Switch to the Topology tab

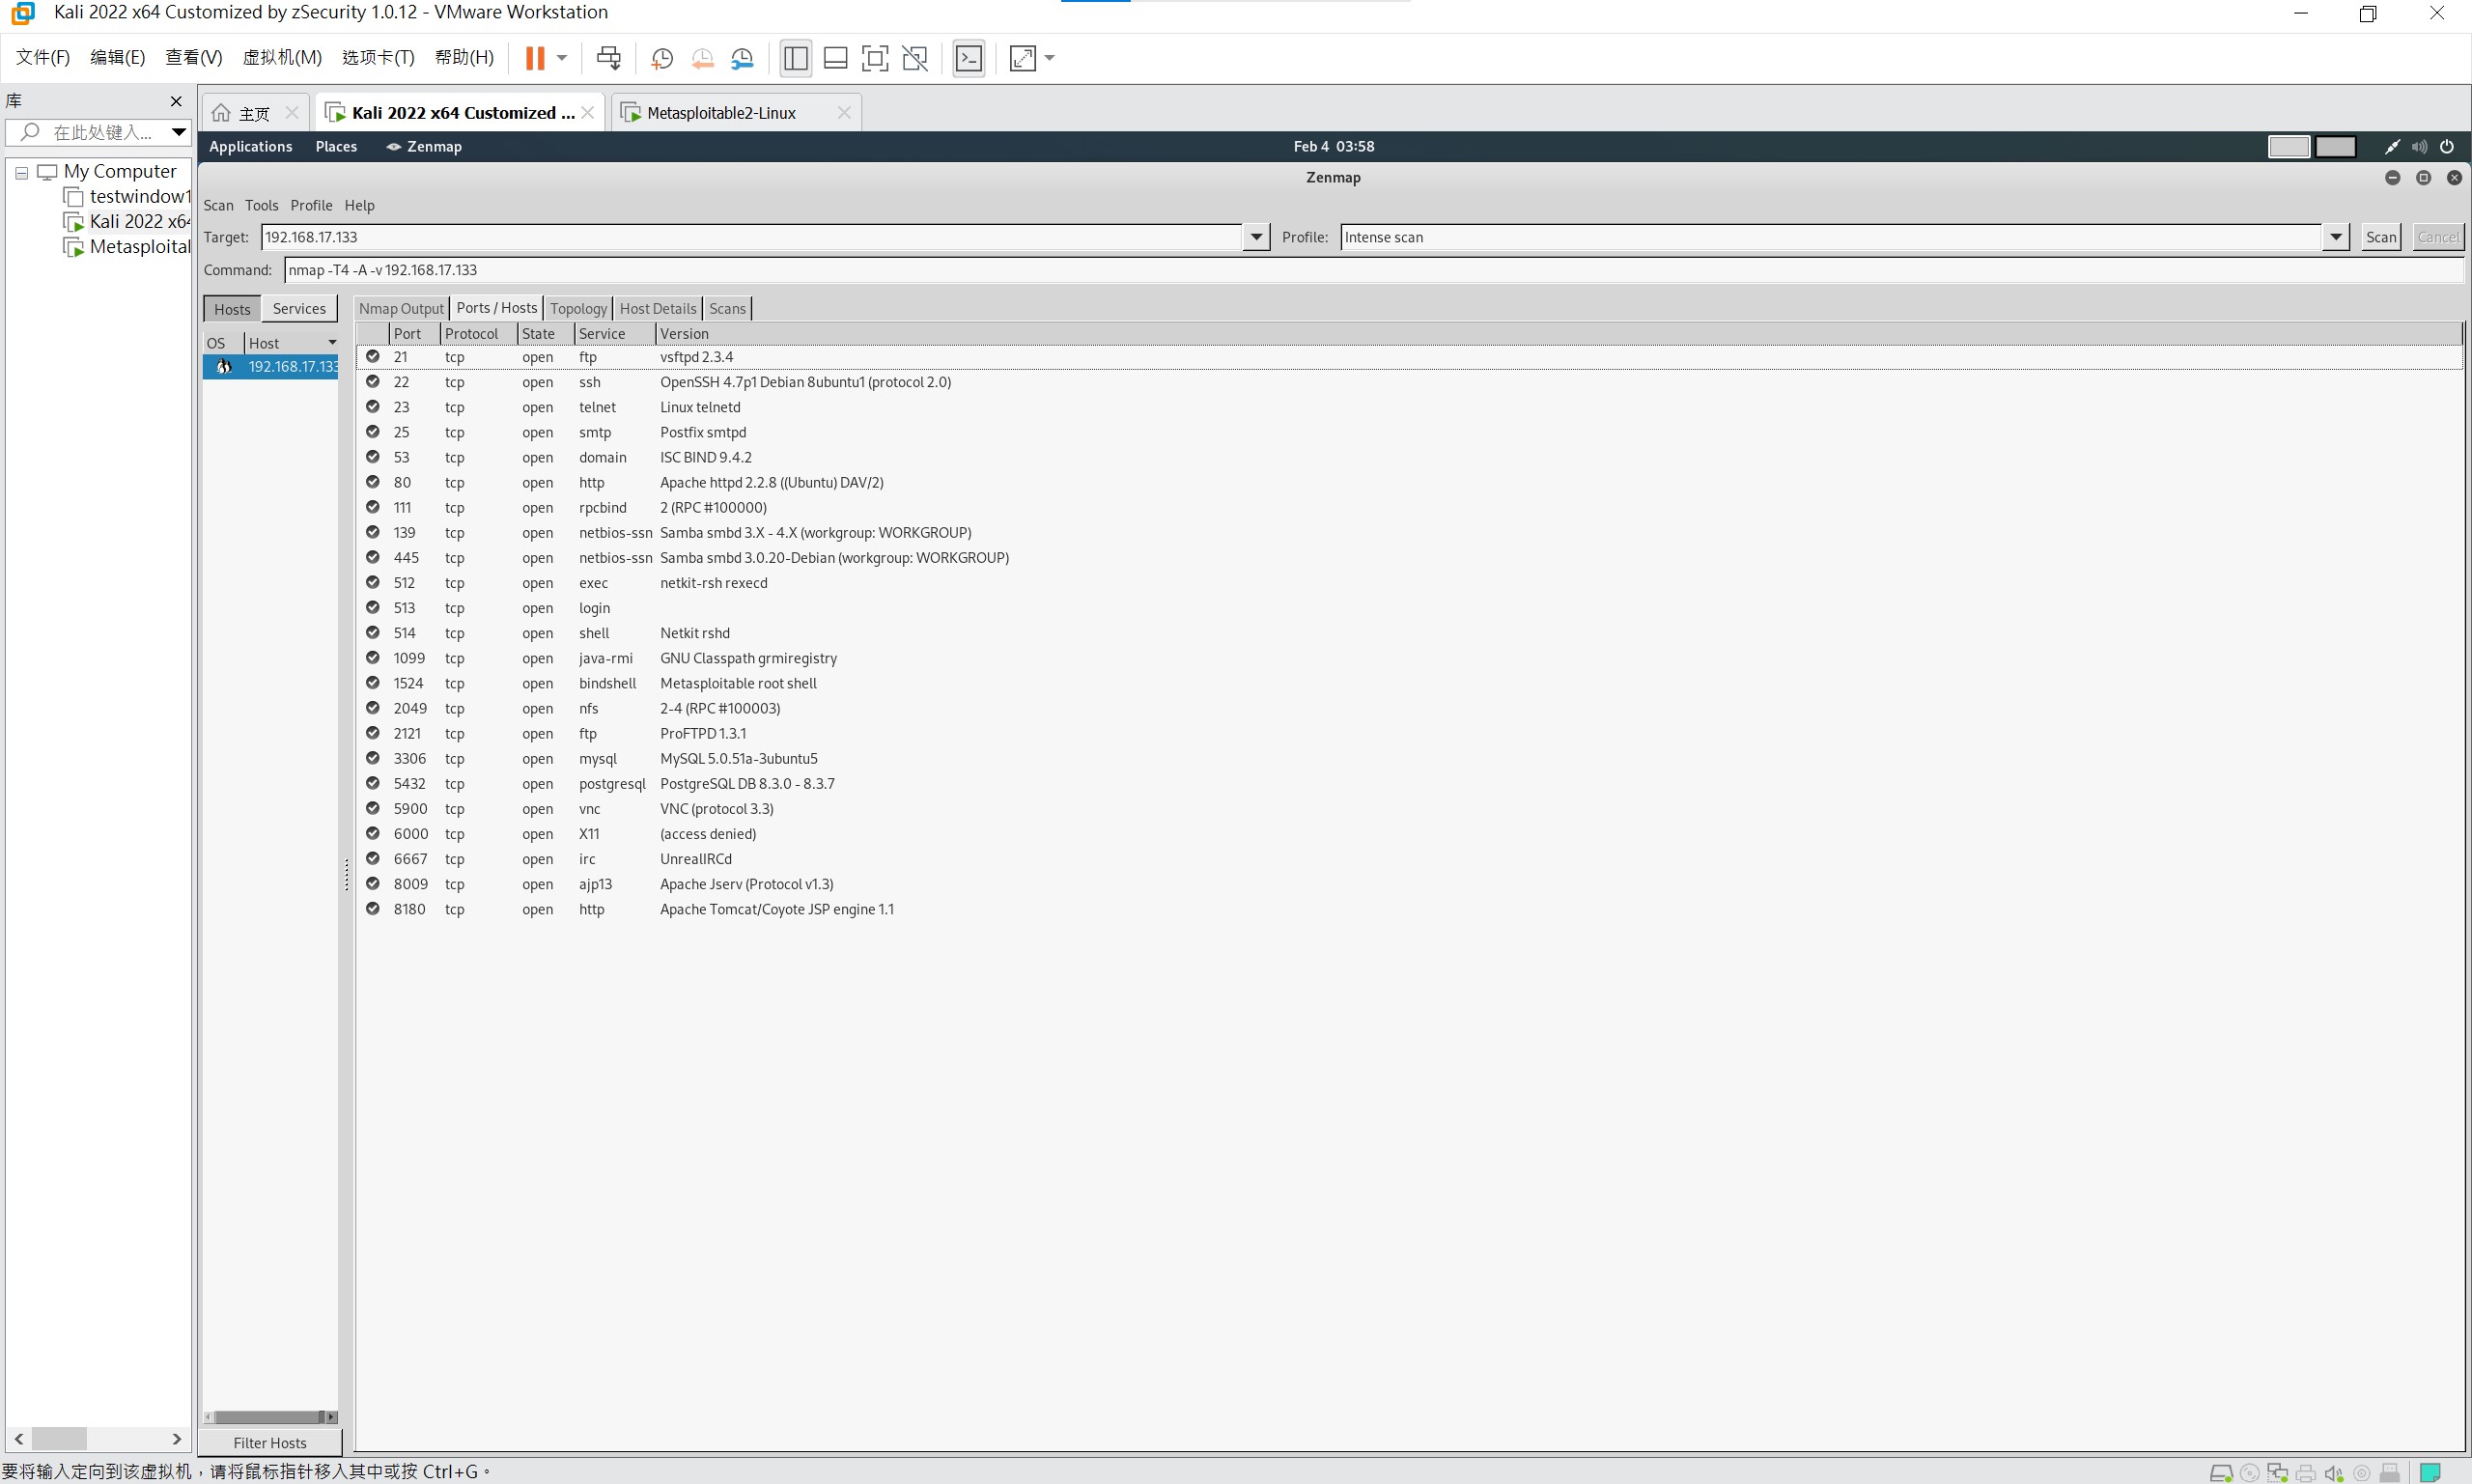point(578,308)
